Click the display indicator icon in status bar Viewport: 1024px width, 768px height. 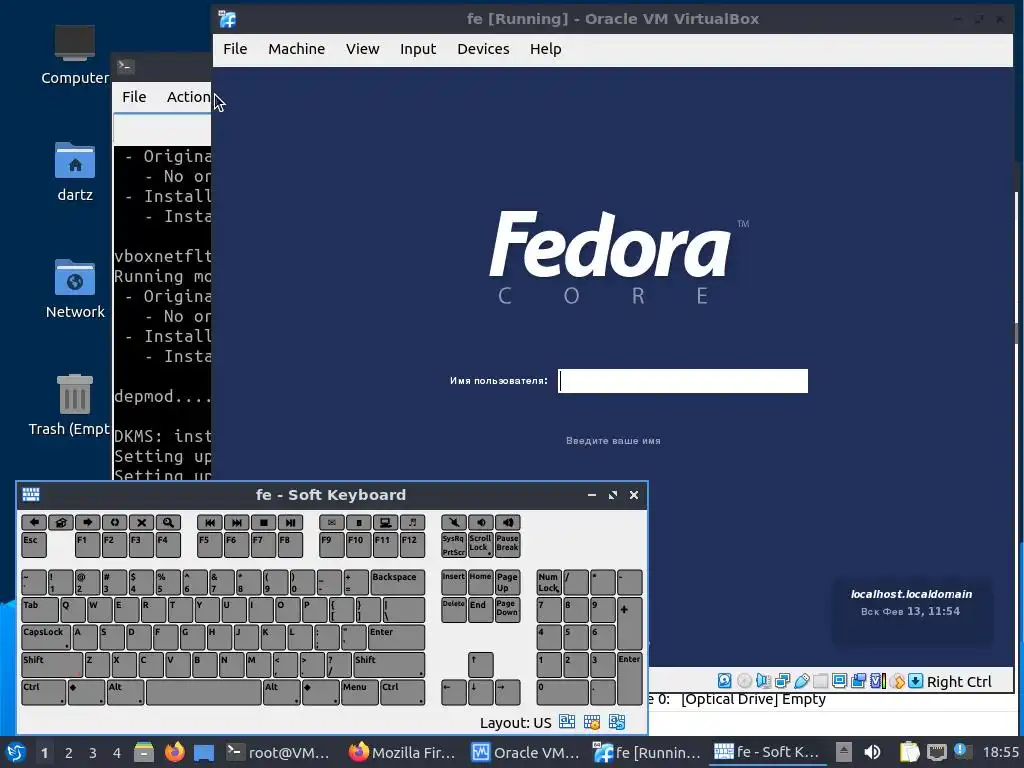pyautogui.click(x=839, y=680)
